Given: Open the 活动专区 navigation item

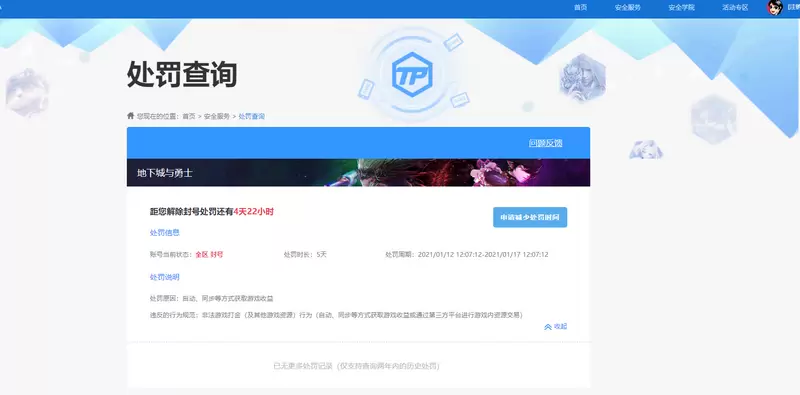Looking at the screenshot, I should pos(735,8).
